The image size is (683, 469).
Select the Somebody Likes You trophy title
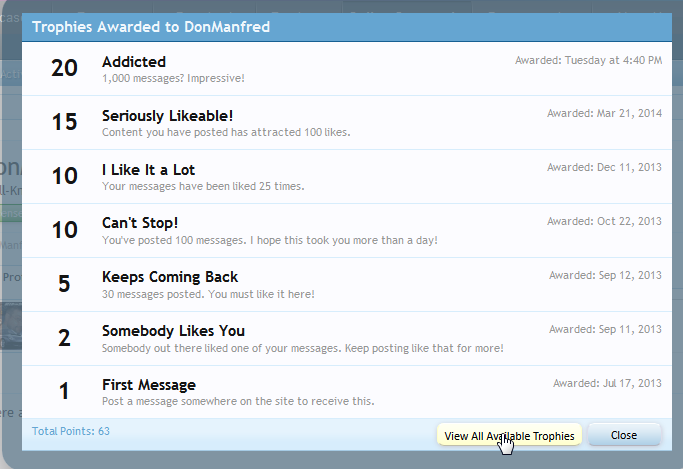coord(173,330)
